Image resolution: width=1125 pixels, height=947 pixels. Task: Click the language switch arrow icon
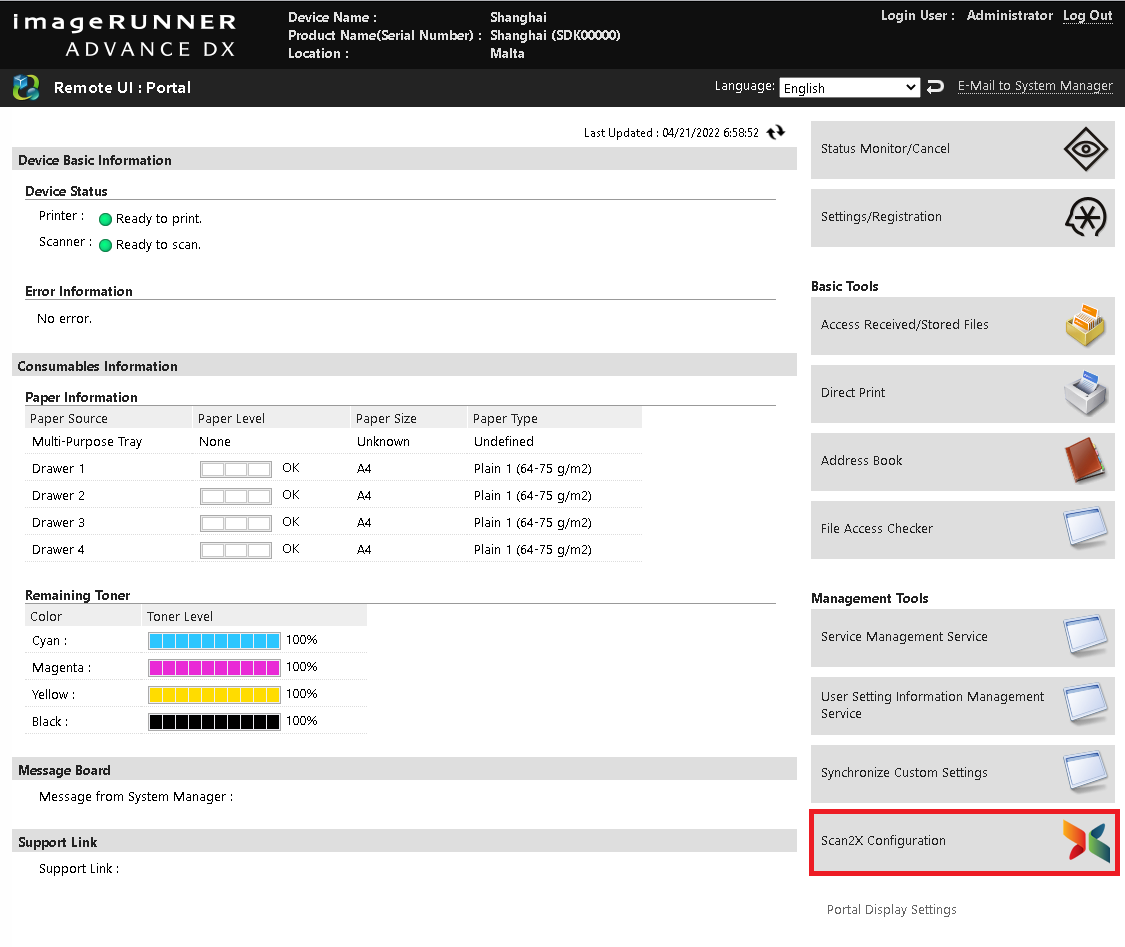[935, 87]
